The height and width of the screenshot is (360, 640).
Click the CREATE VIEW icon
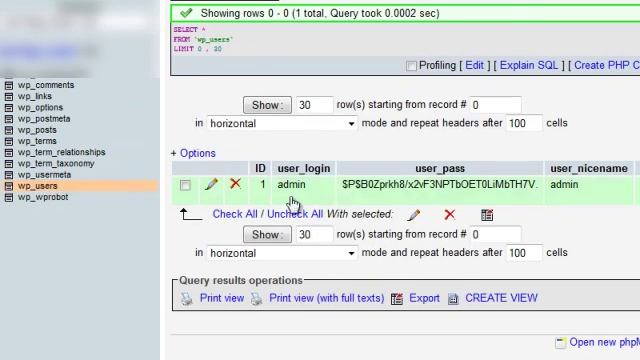453,299
